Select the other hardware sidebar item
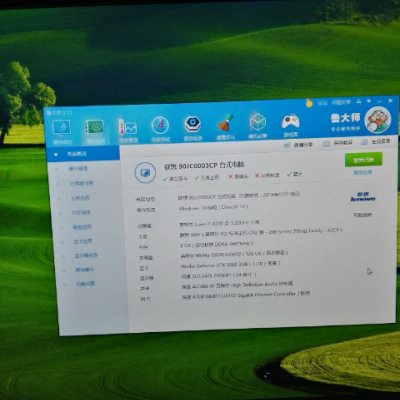 point(85,270)
